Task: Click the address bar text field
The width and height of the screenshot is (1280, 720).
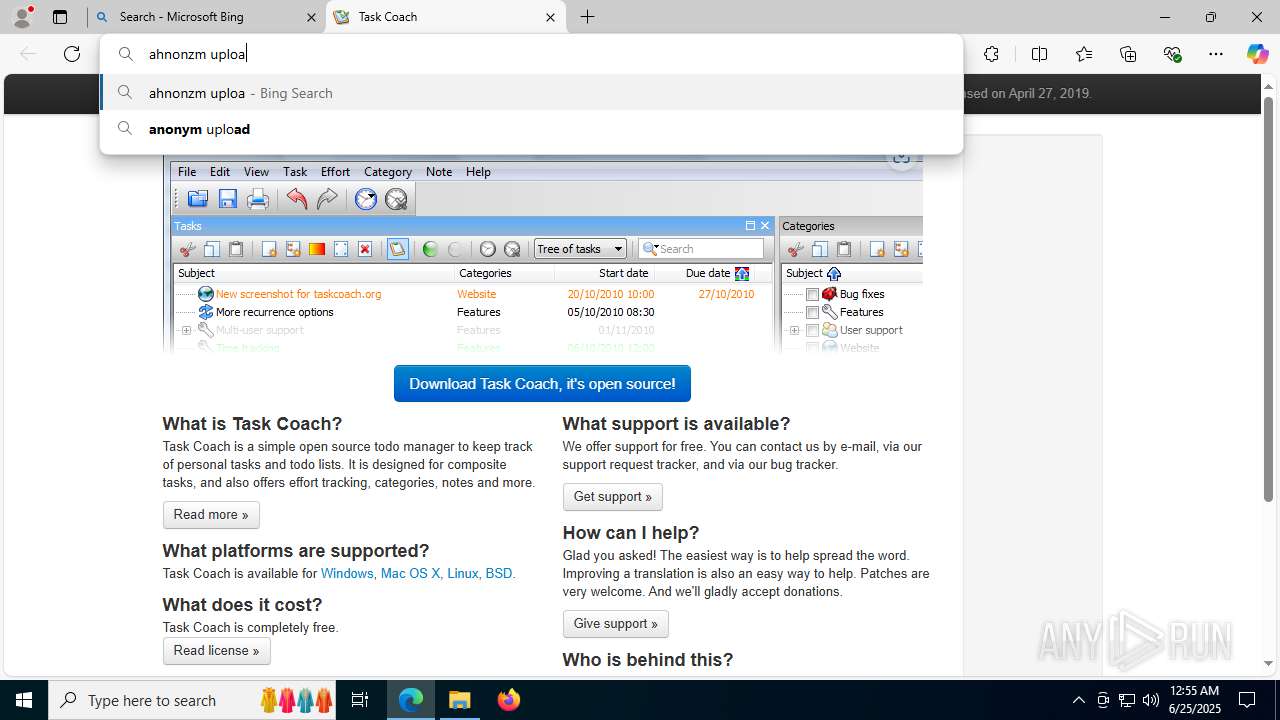Action: click(531, 54)
